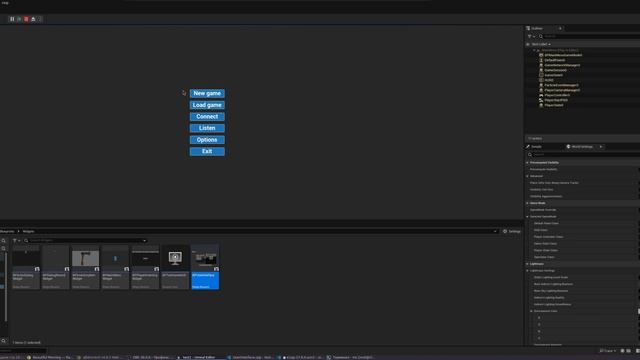Select ParticleEventManager0 in the Outliner
Screen dimensions: 640x360
(561, 85)
